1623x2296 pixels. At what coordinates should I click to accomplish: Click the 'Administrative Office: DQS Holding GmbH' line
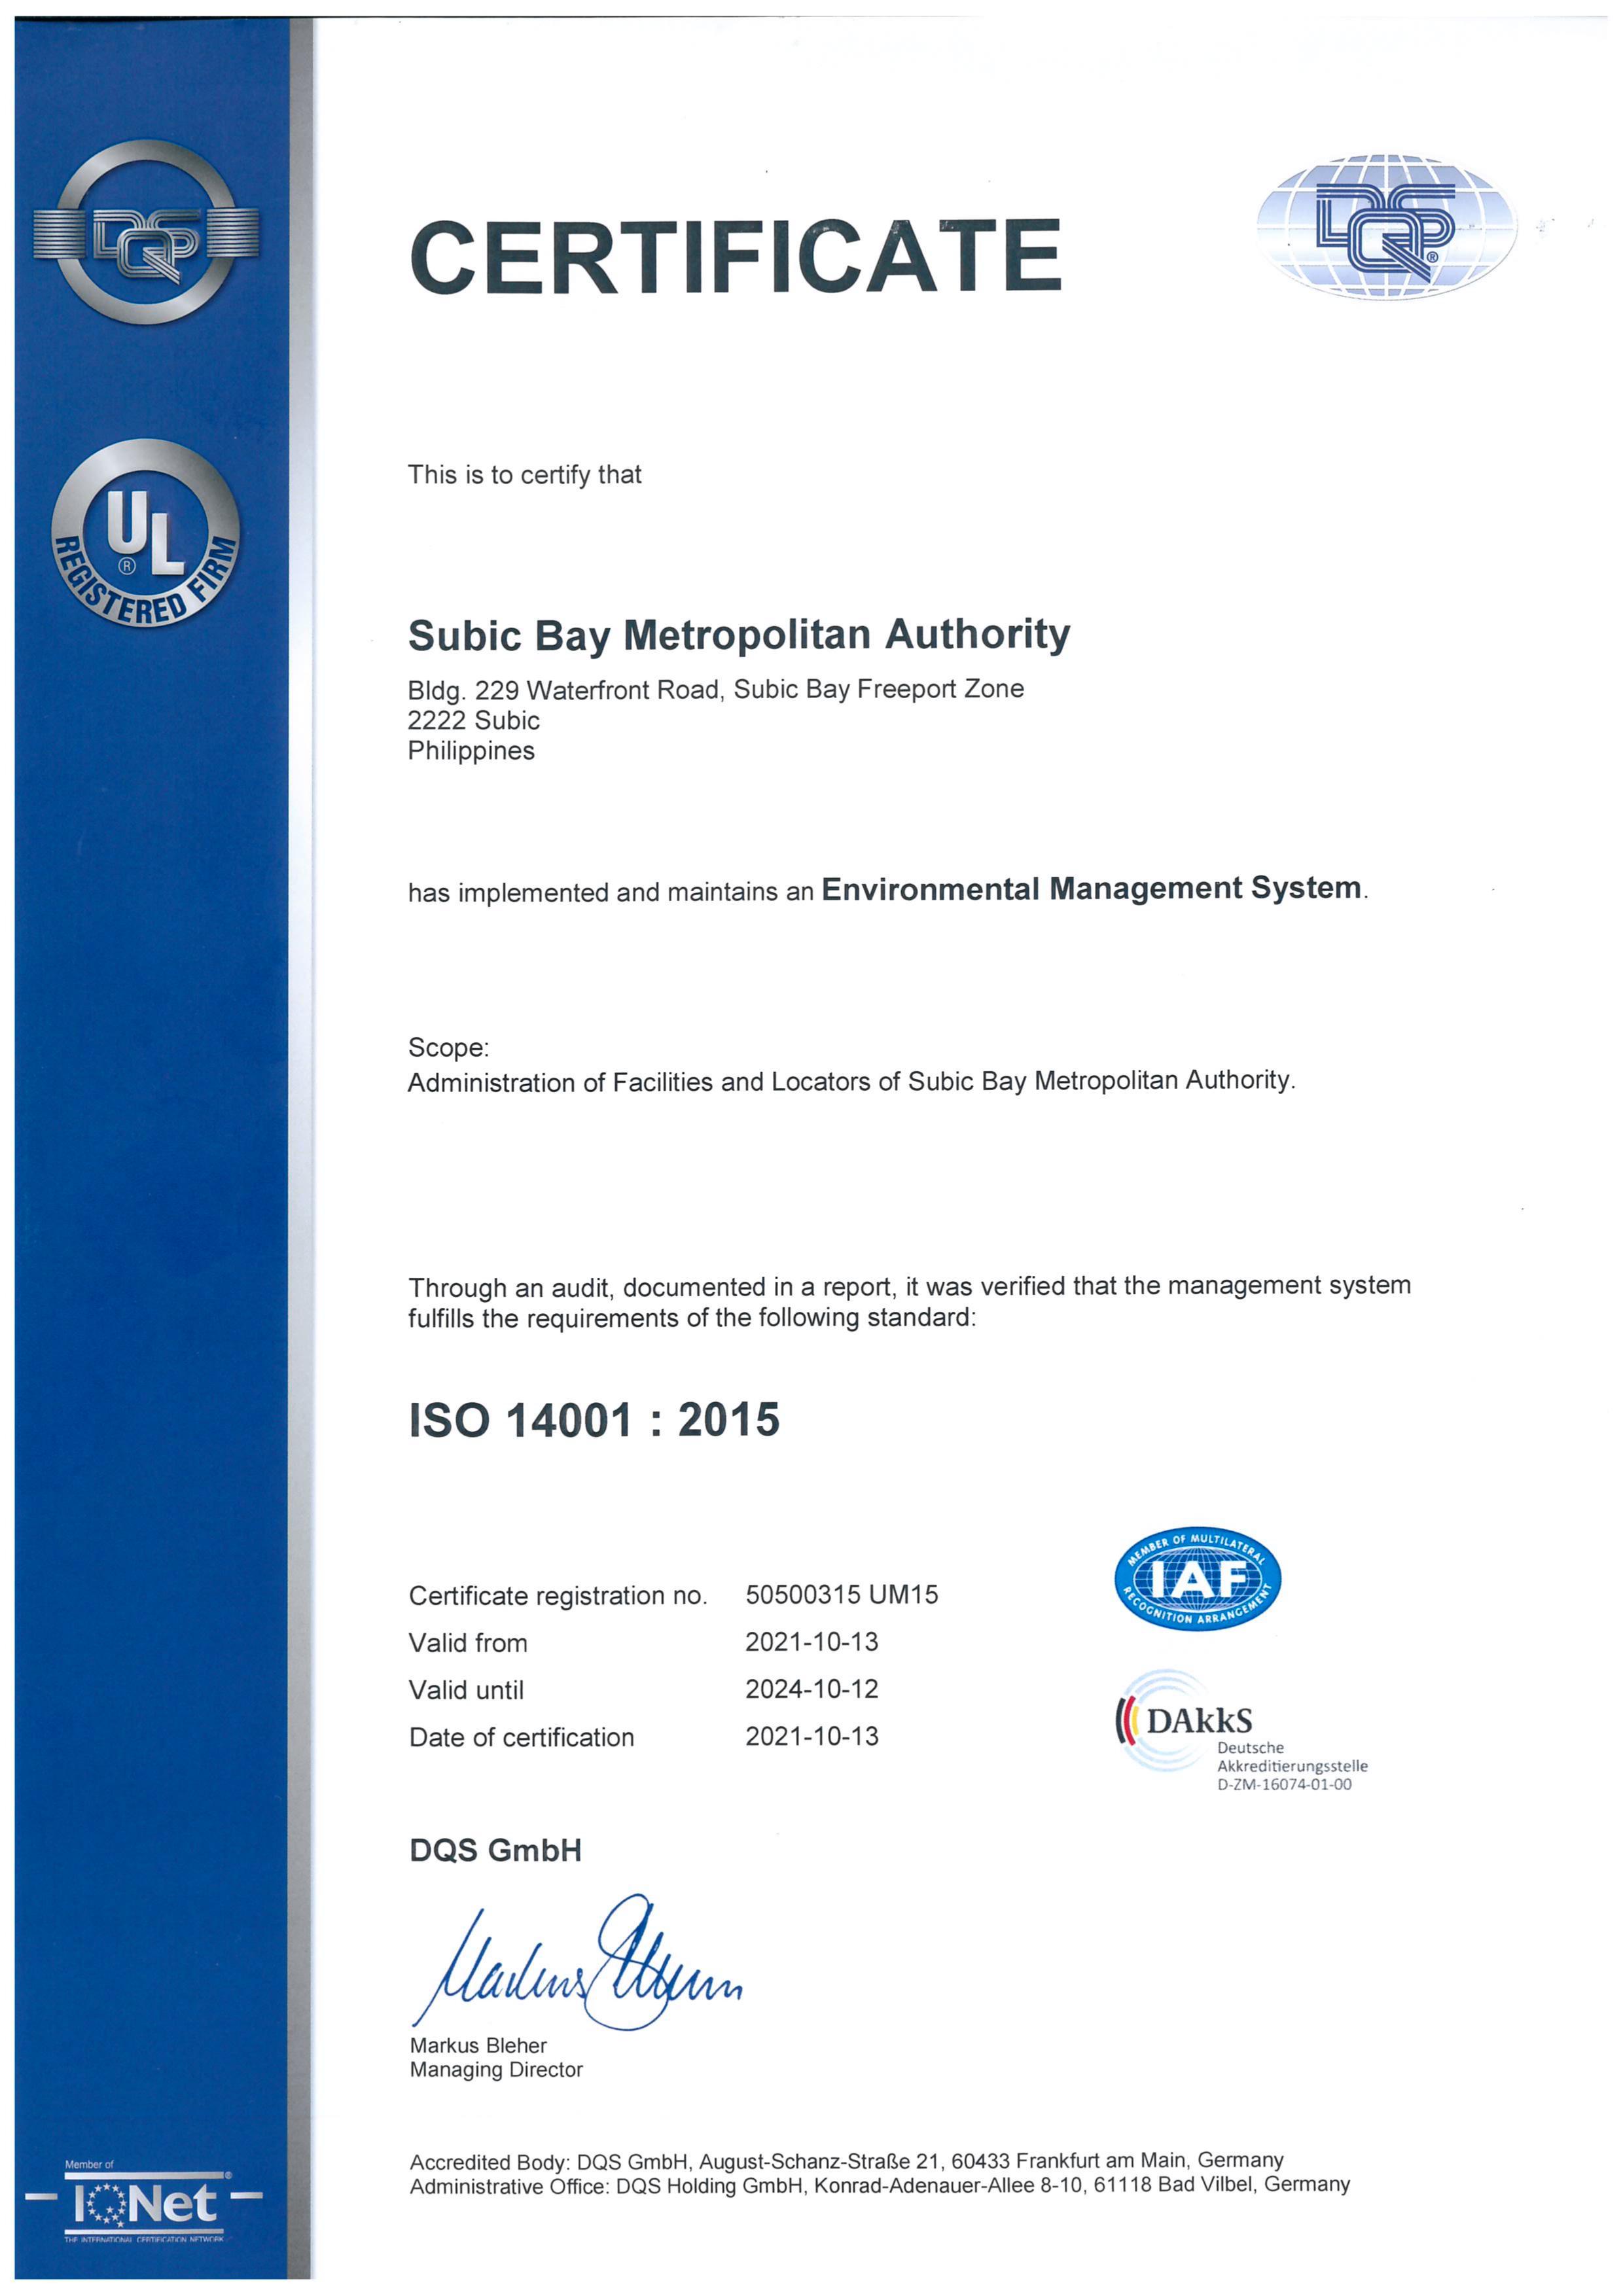tap(880, 2185)
